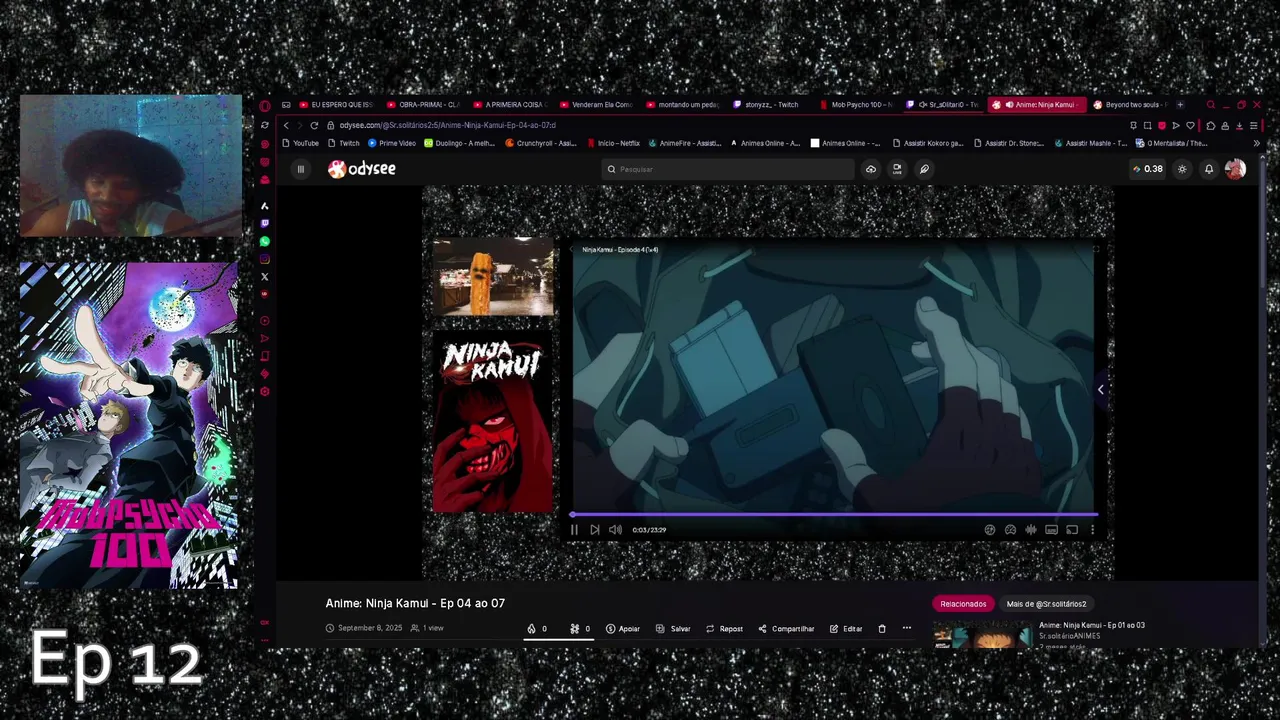Open the wallet balance showing 0.38
Viewport: 1280px width, 720px height.
pos(1147,169)
